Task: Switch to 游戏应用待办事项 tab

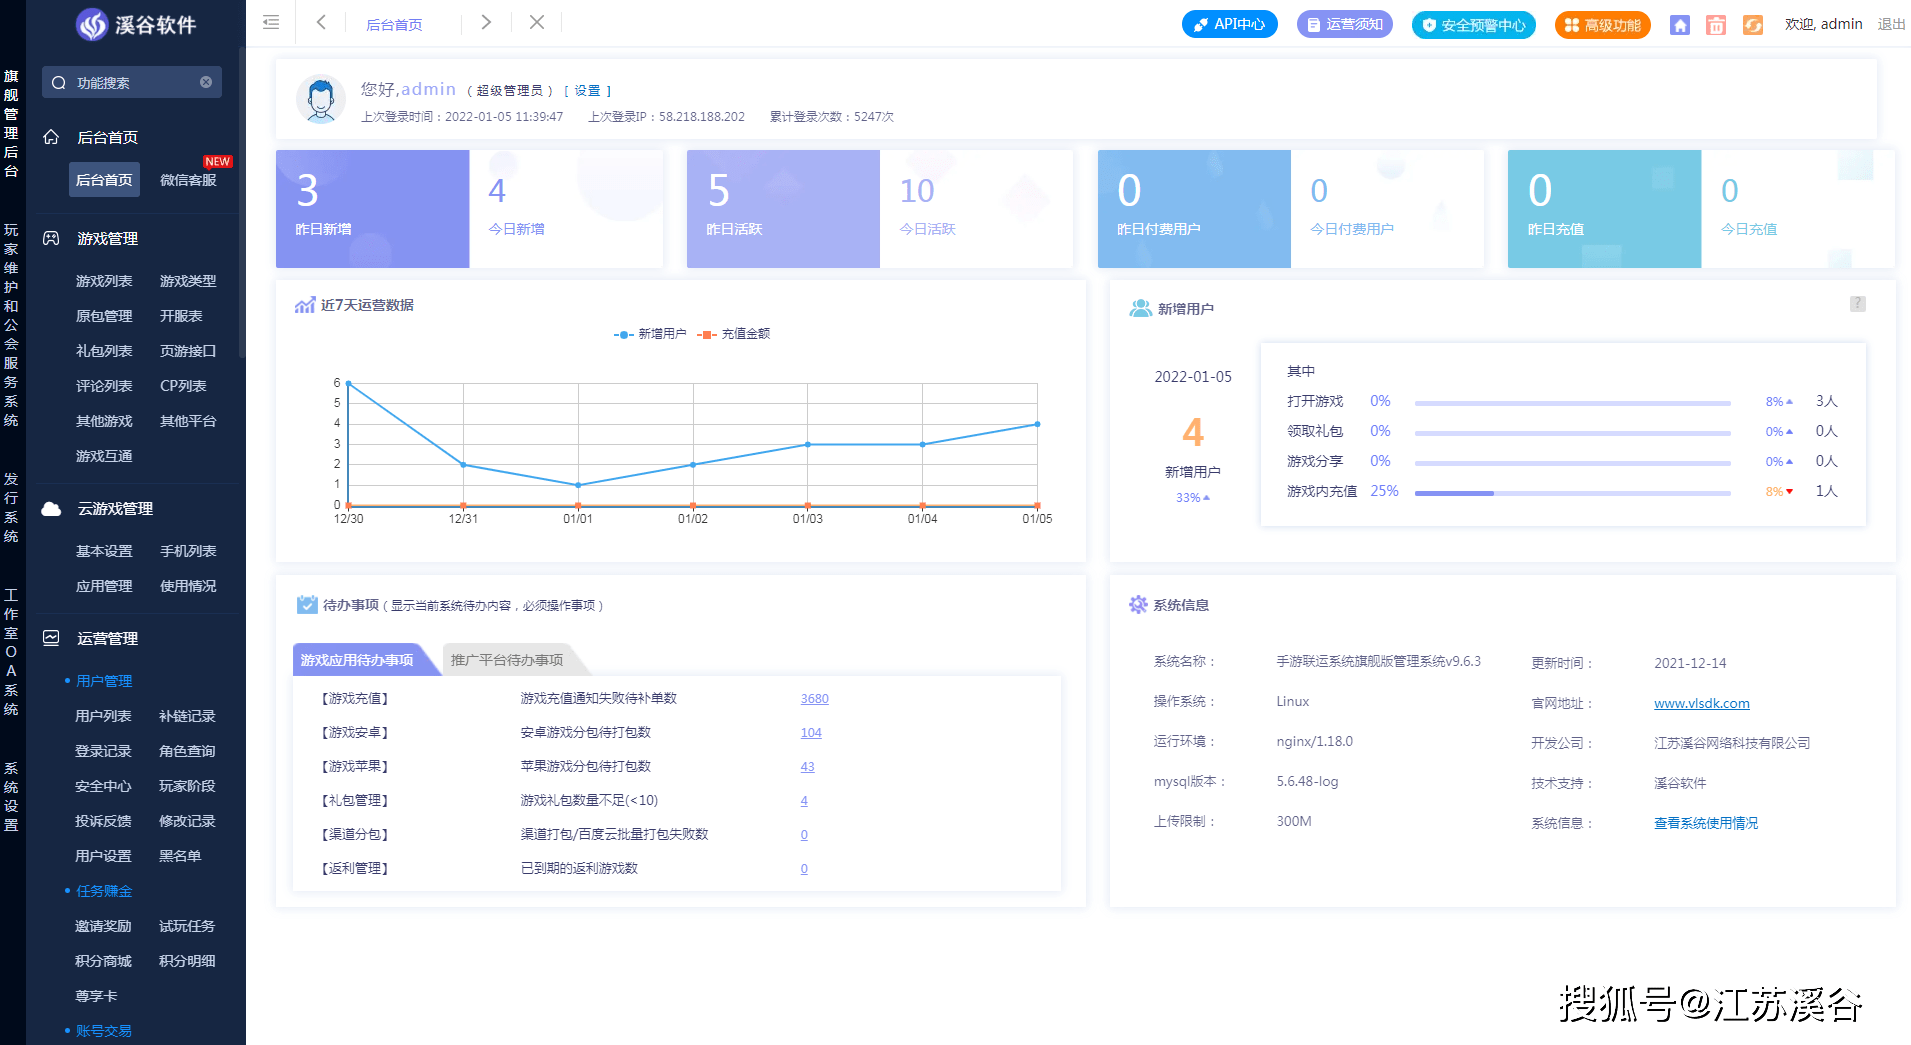Action: (358, 660)
